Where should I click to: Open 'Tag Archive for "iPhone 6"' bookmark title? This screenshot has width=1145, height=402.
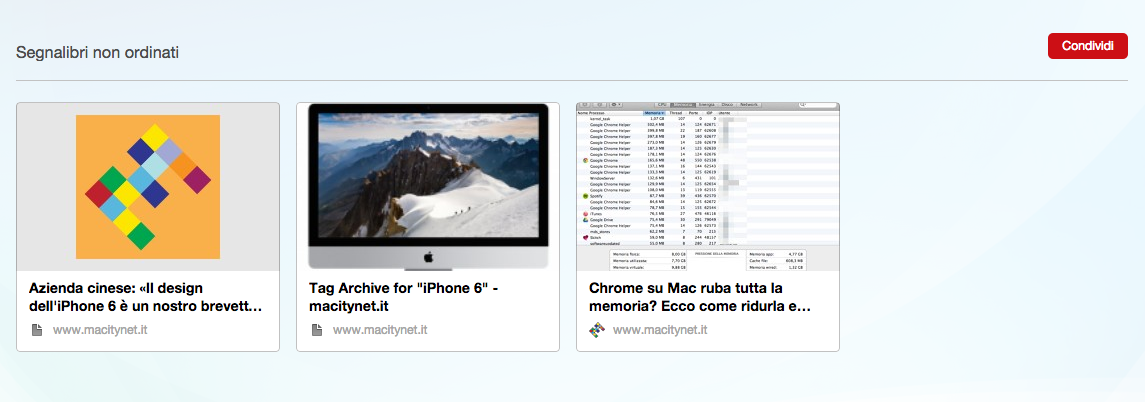[x=403, y=298]
